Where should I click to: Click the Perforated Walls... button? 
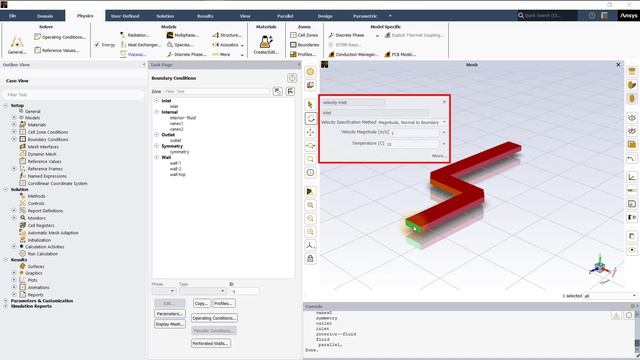211,343
